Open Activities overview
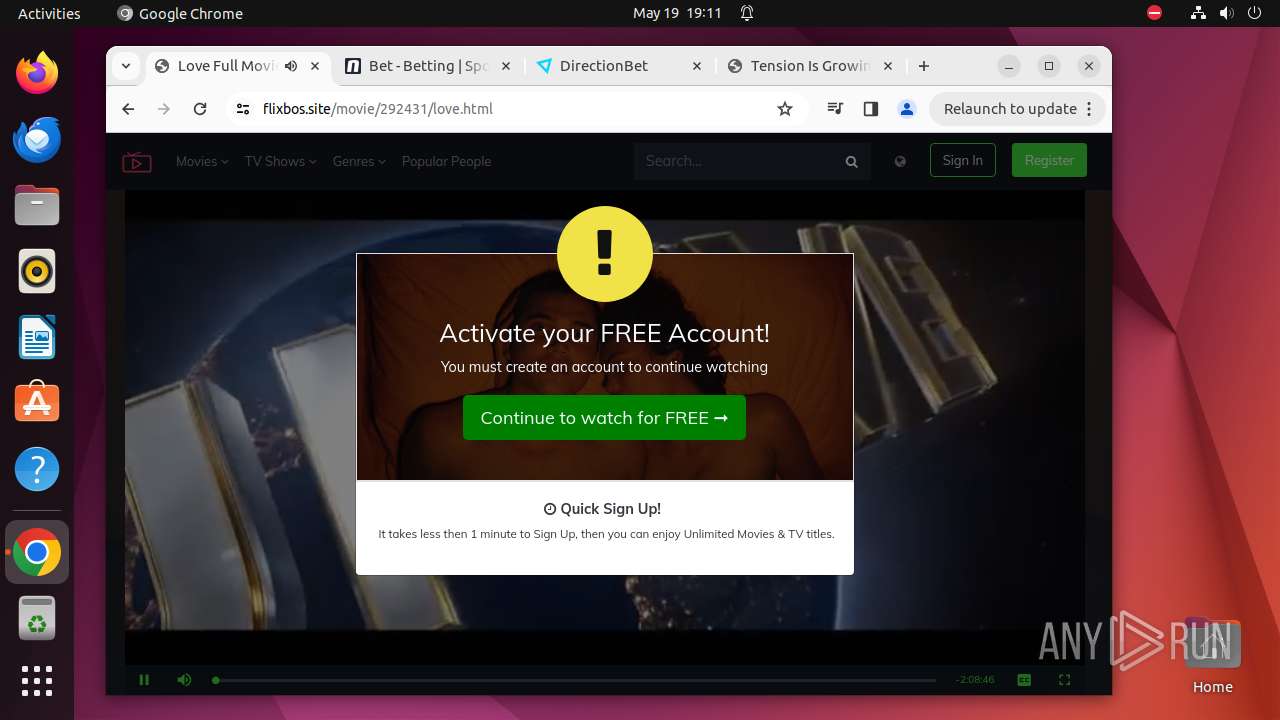The image size is (1280, 720). (x=49, y=13)
